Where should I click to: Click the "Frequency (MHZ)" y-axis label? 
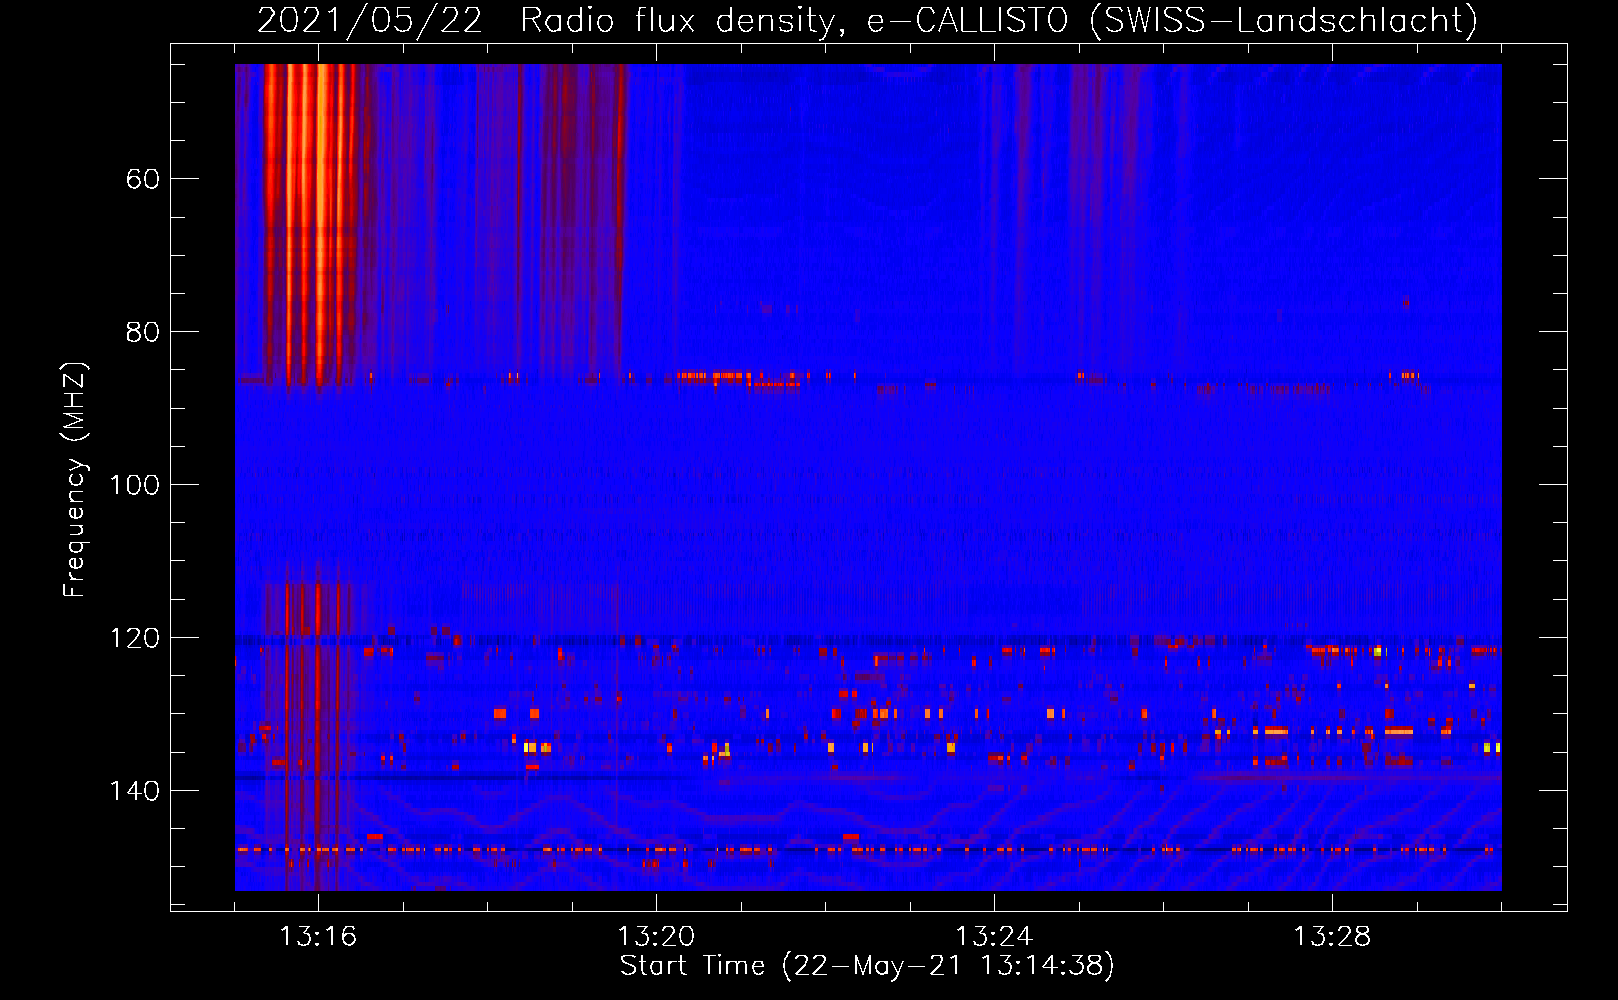(x=75, y=479)
